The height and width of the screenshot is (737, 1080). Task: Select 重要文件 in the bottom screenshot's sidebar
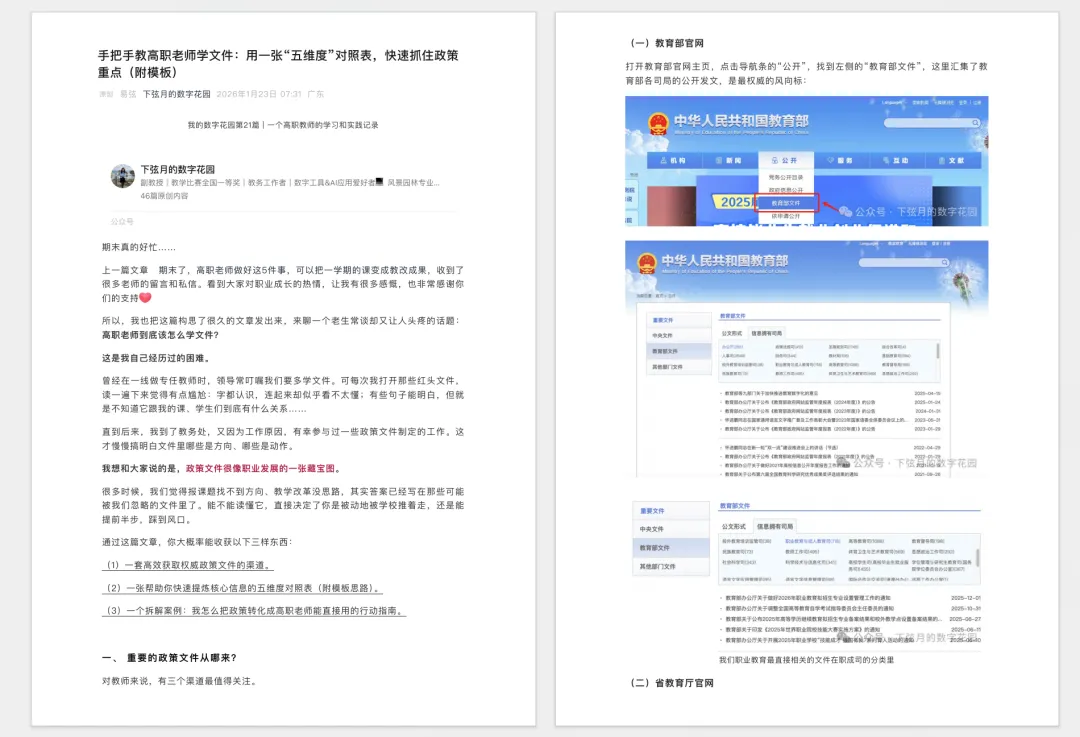pos(671,511)
